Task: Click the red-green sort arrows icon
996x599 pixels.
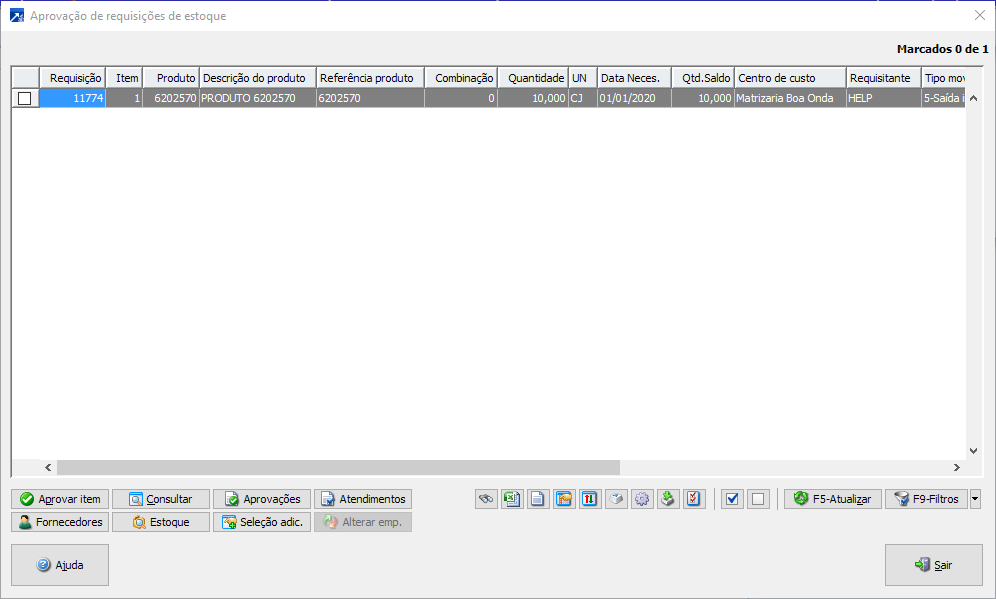Action: coord(589,499)
